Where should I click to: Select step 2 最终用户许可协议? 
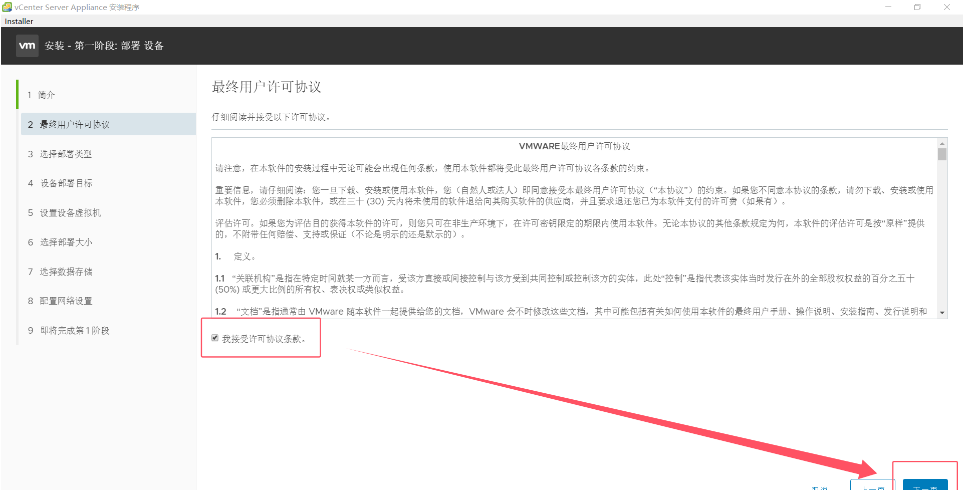(109, 125)
